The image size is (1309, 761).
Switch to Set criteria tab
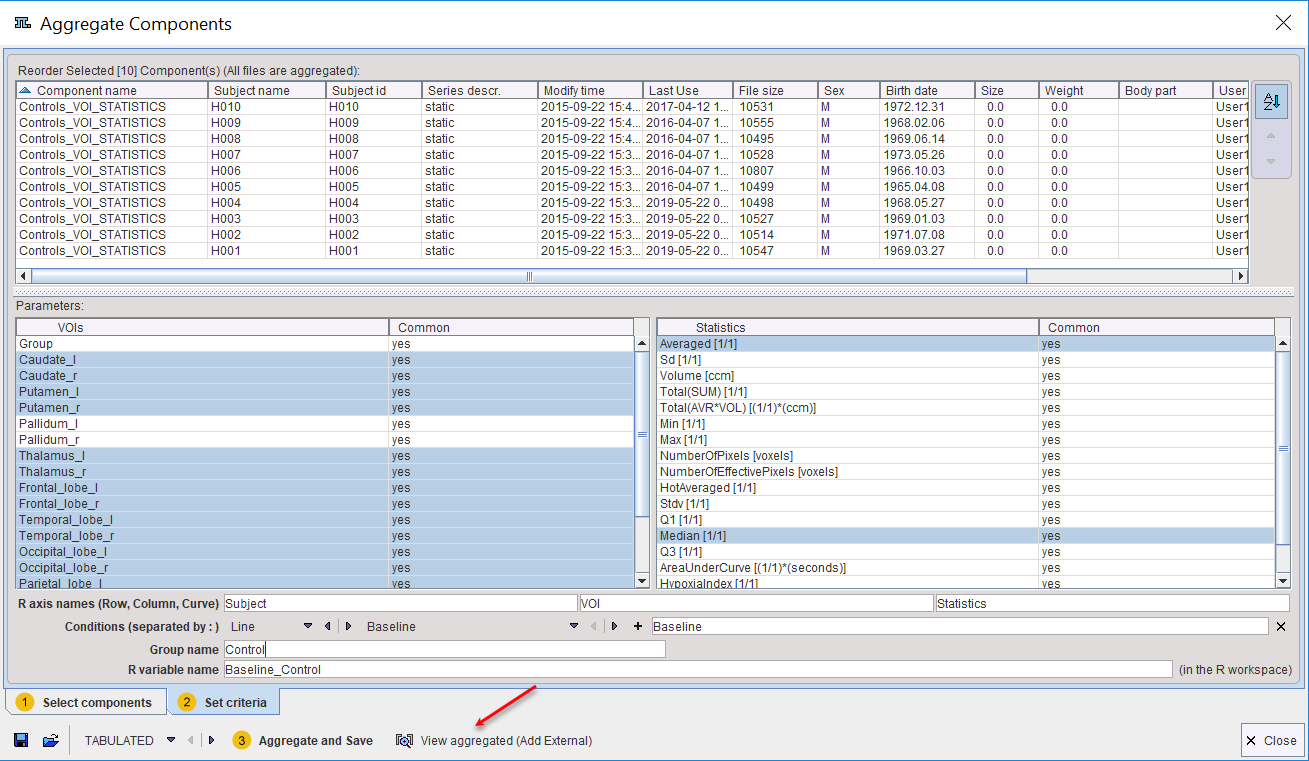click(224, 702)
